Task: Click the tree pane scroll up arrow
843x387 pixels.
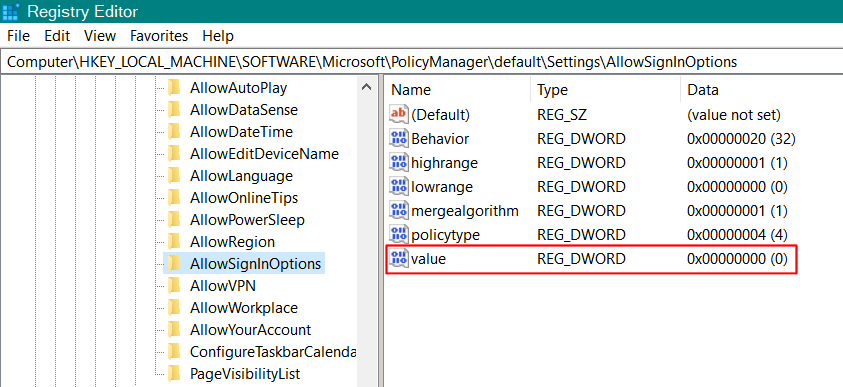Action: coord(366,87)
